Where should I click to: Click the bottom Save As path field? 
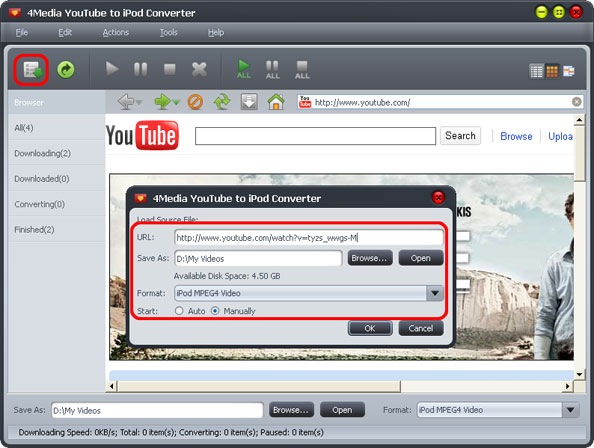157,411
